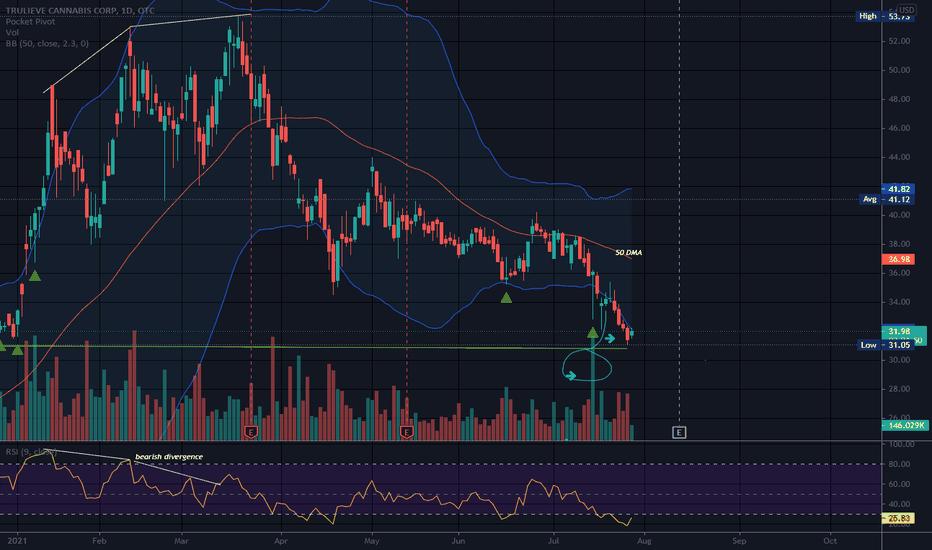The width and height of the screenshot is (932, 550).
Task: Select the 'bearish divergence' text annotation
Action: [x=169, y=457]
